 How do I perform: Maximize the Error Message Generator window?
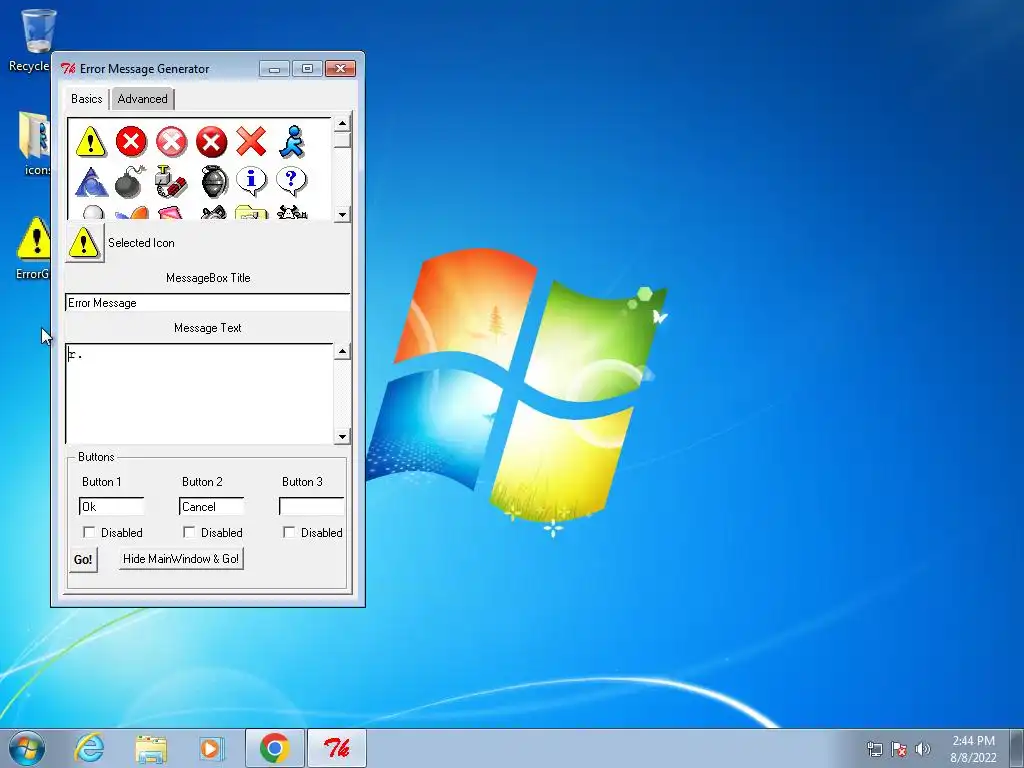307,69
